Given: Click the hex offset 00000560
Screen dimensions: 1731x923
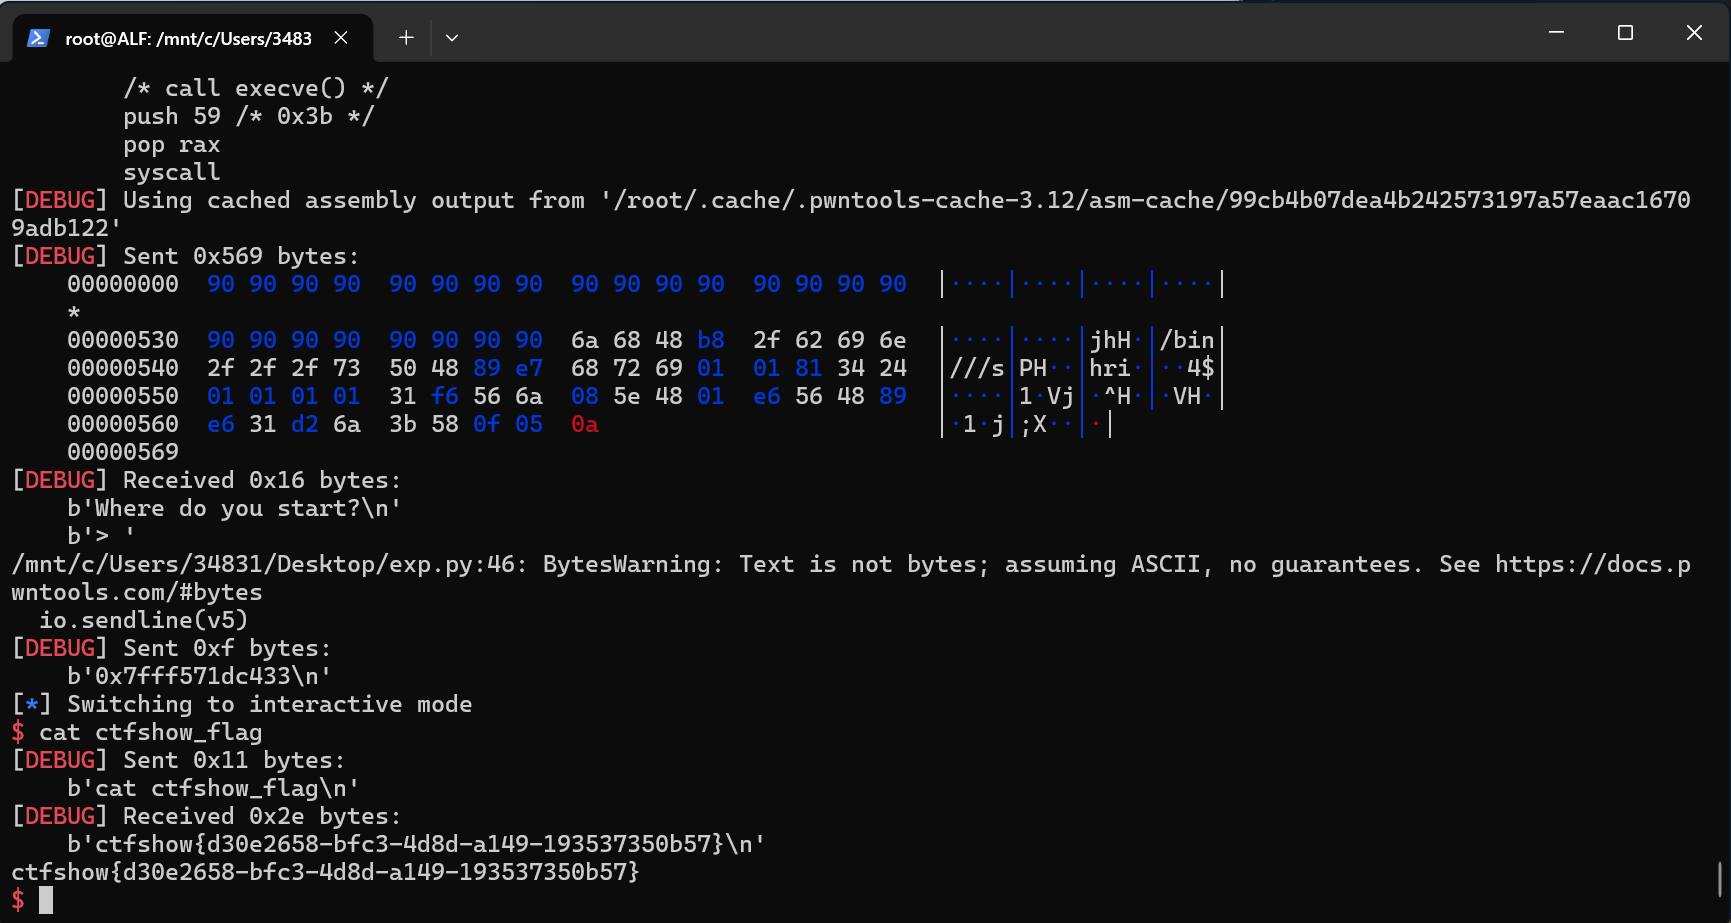Looking at the screenshot, I should (123, 424).
